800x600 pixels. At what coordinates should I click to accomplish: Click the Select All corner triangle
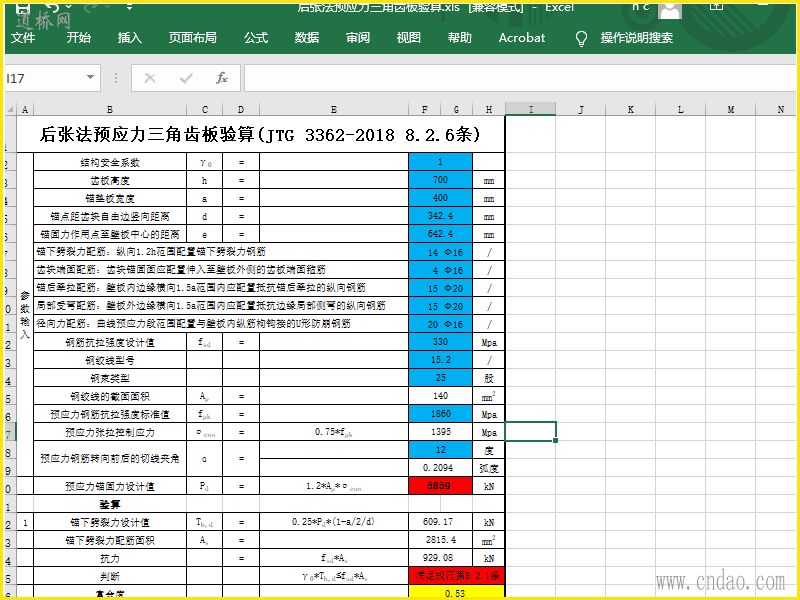click(x=10, y=109)
